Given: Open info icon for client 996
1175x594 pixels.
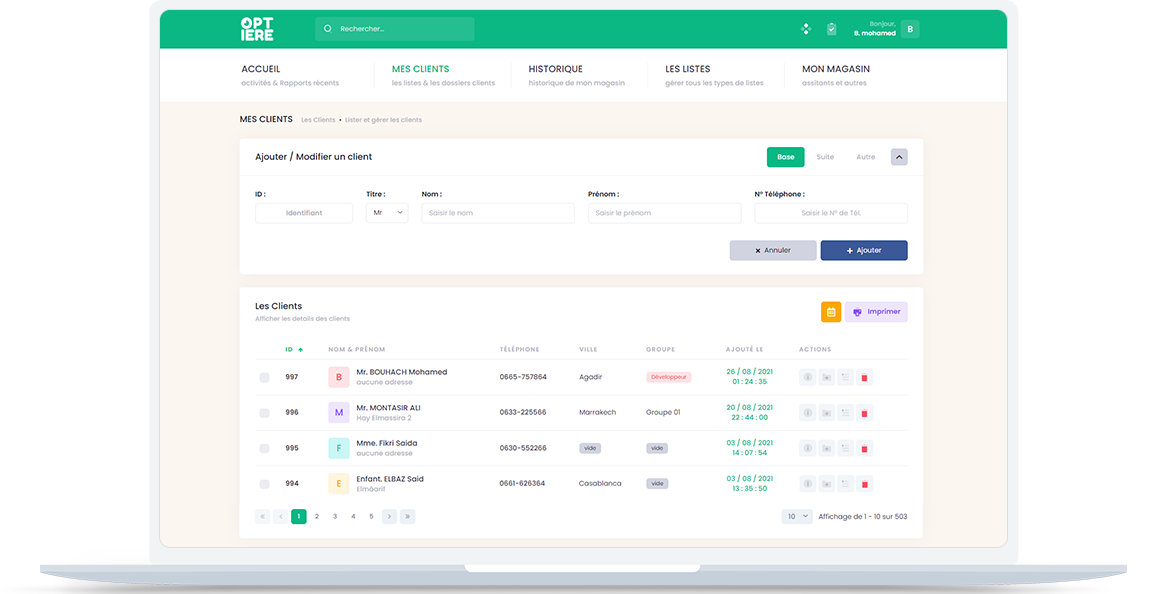Looking at the screenshot, I should [x=808, y=413].
